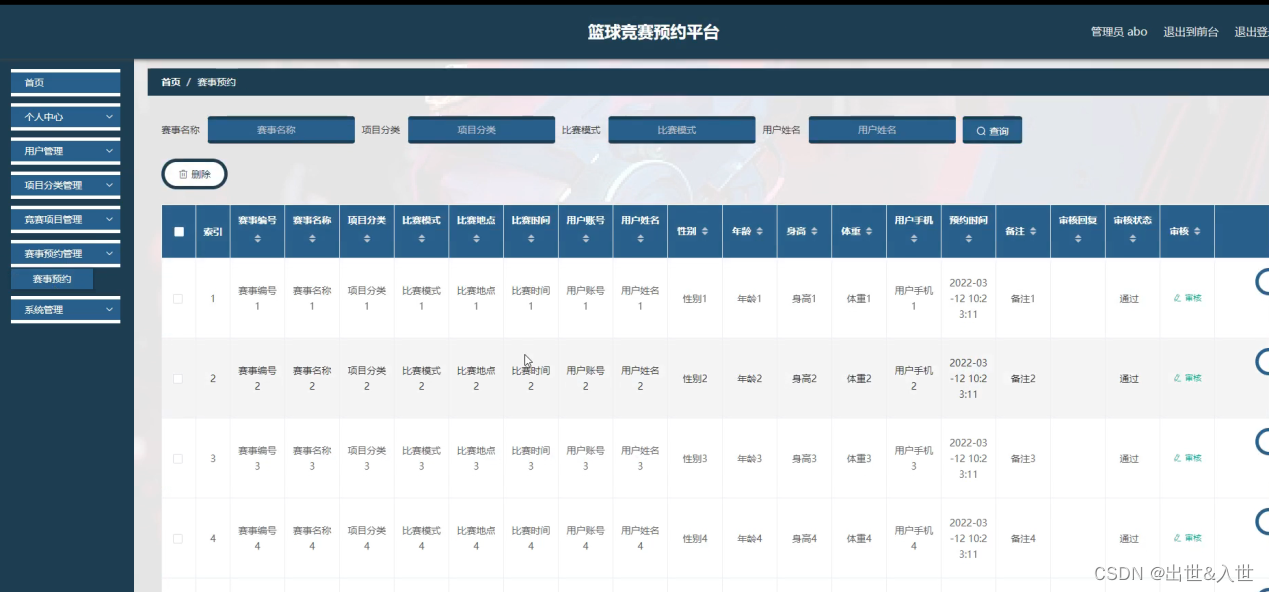Click the 体重4 cell
Viewport: 1269px width, 592px height.
click(859, 539)
